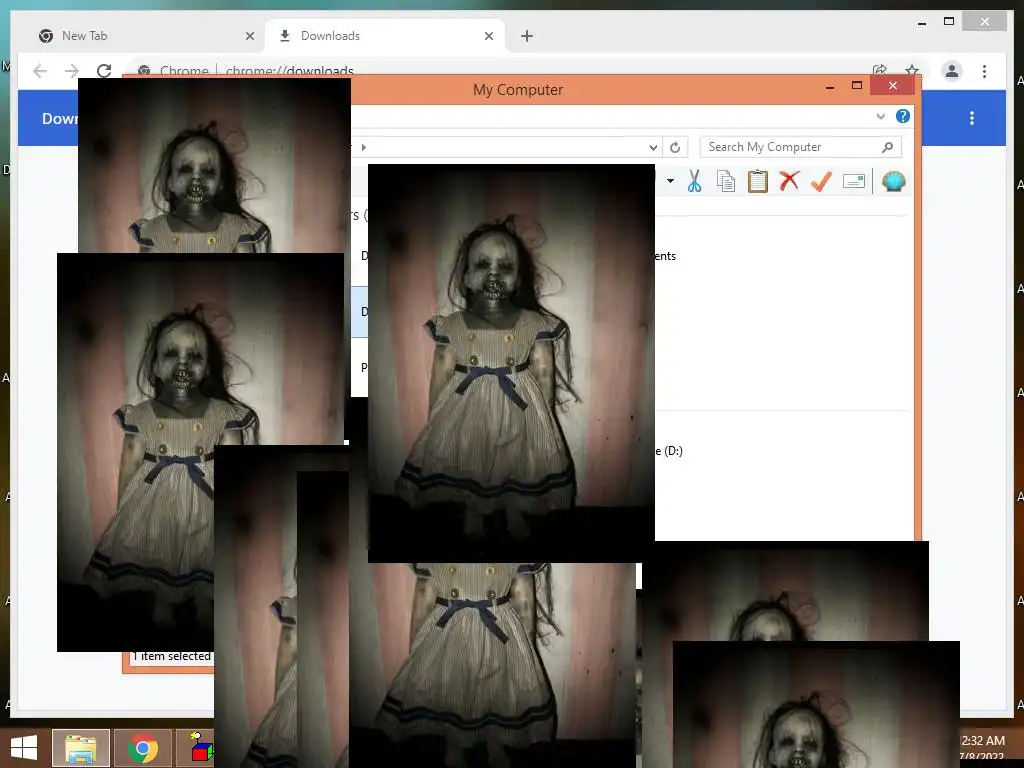Click the orange checkmark icon

pos(821,181)
